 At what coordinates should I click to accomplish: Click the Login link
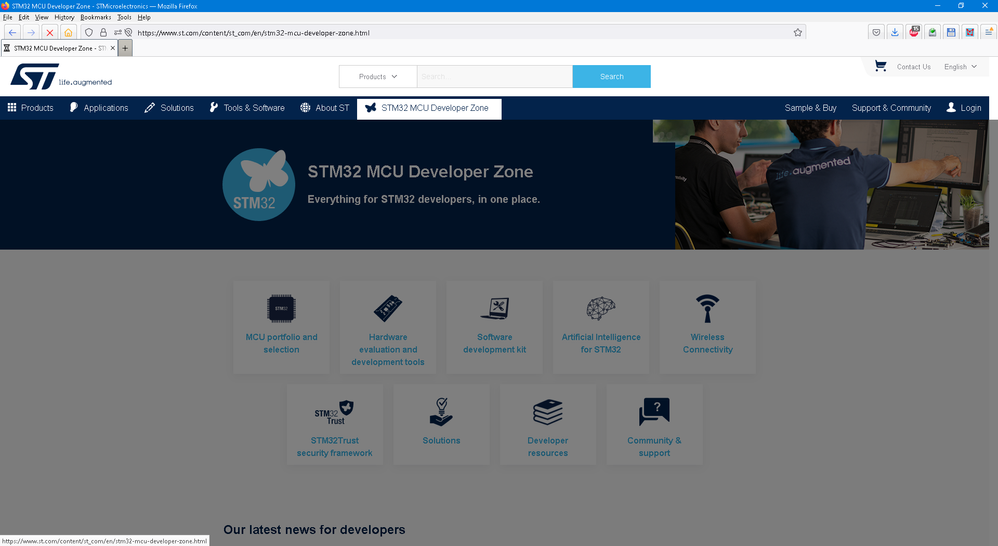[964, 108]
